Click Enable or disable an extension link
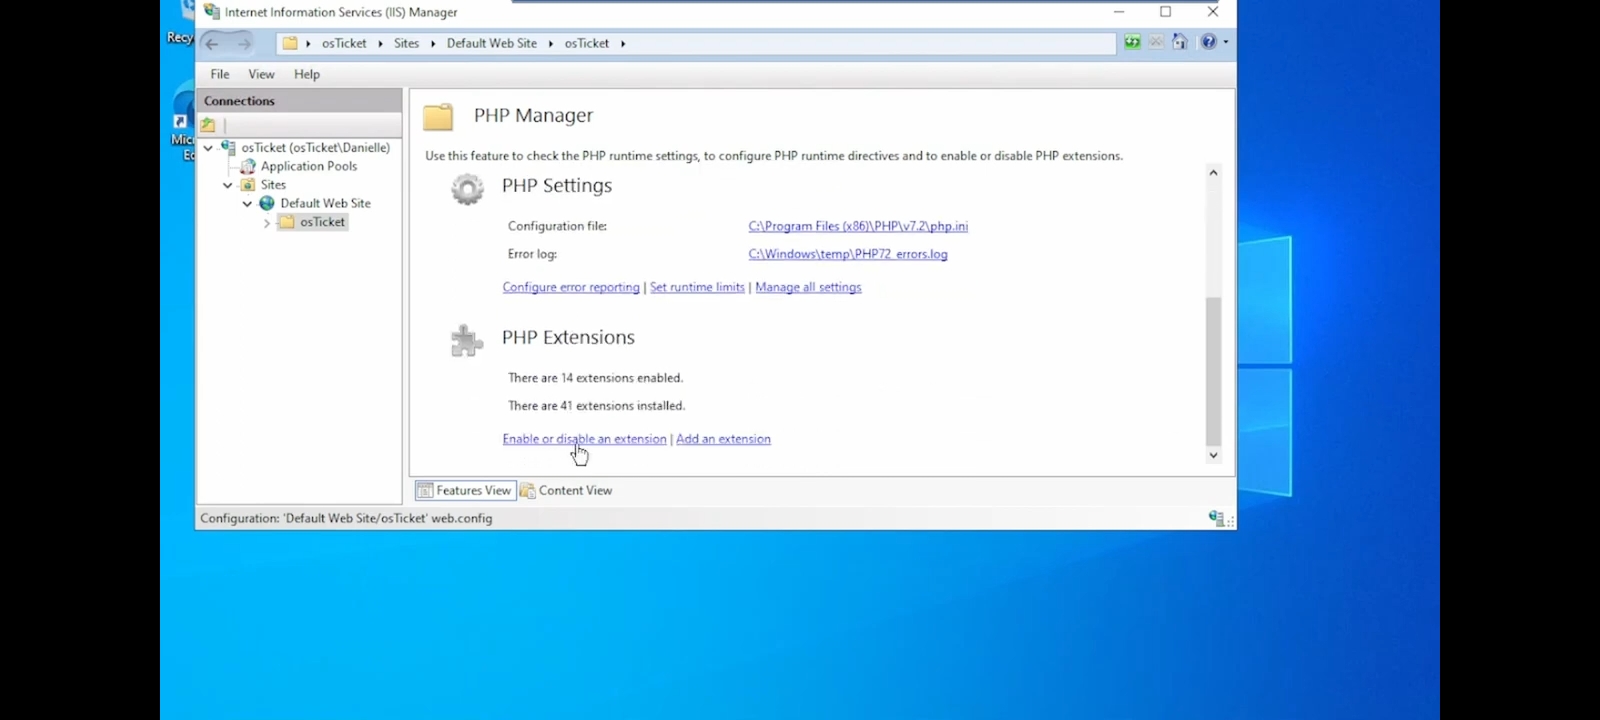1600x720 pixels. 584,439
